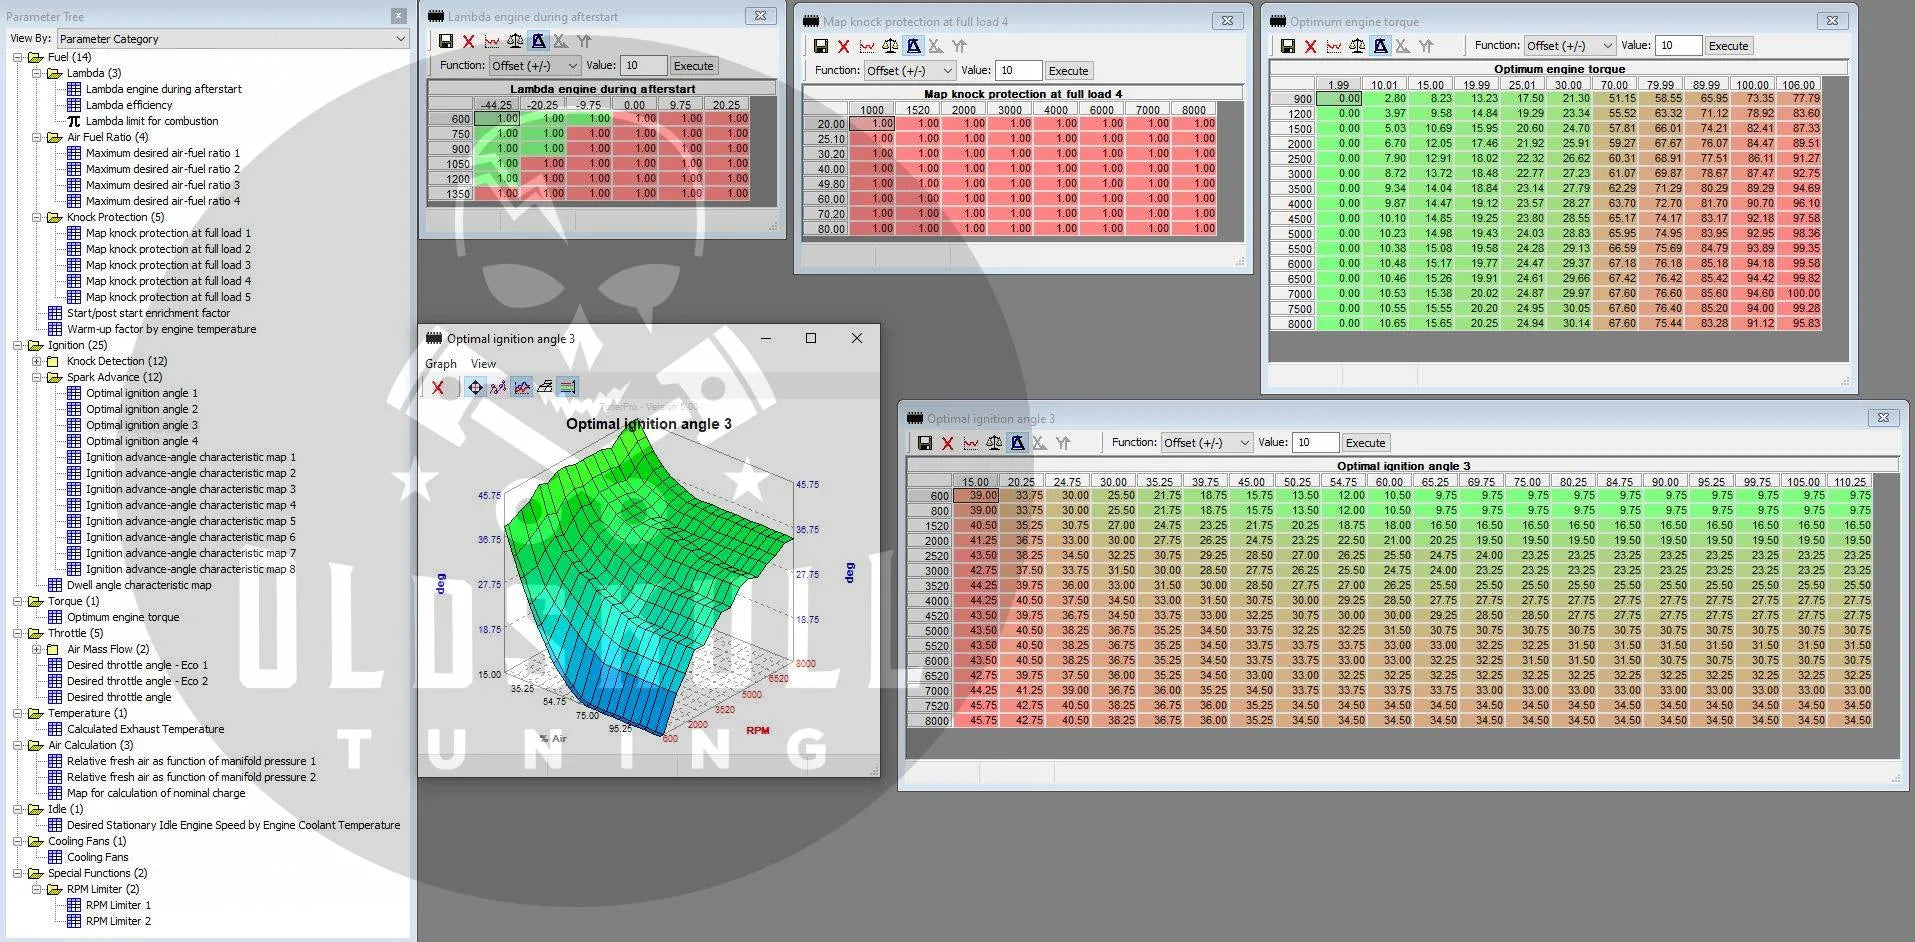This screenshot has width=1915, height=942.
Task: Click Execute in the Optimal ignition angle 3 table
Action: pyautogui.click(x=1365, y=443)
